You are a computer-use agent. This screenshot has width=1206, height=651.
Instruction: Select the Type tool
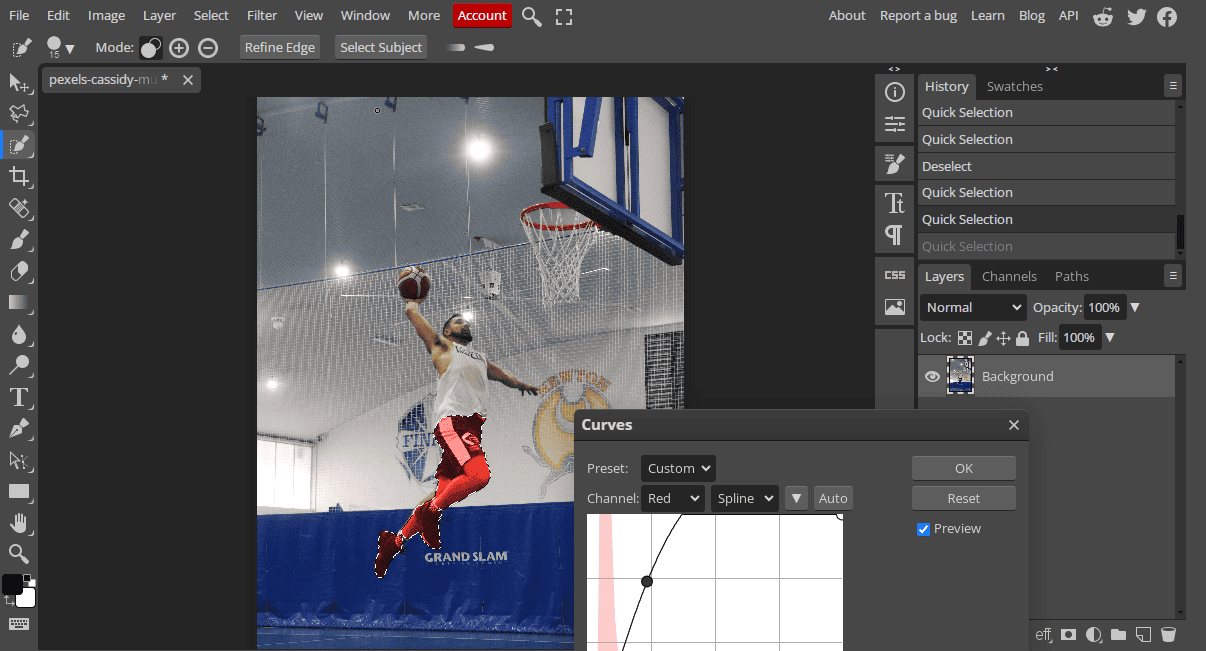coord(19,397)
